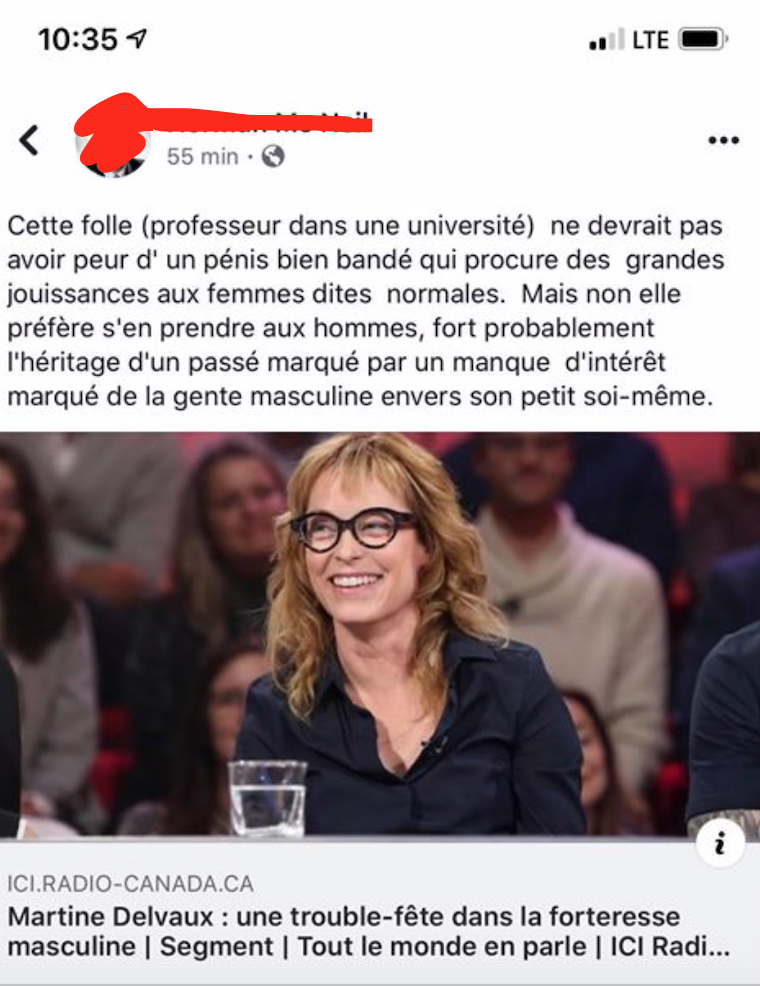Tap the globe public audience icon
760x986 pixels.
[x=273, y=156]
